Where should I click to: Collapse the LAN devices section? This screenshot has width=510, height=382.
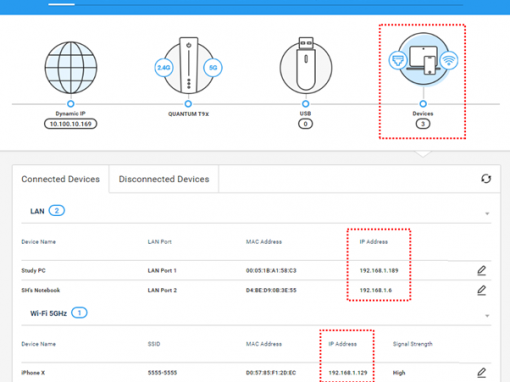tap(487, 213)
